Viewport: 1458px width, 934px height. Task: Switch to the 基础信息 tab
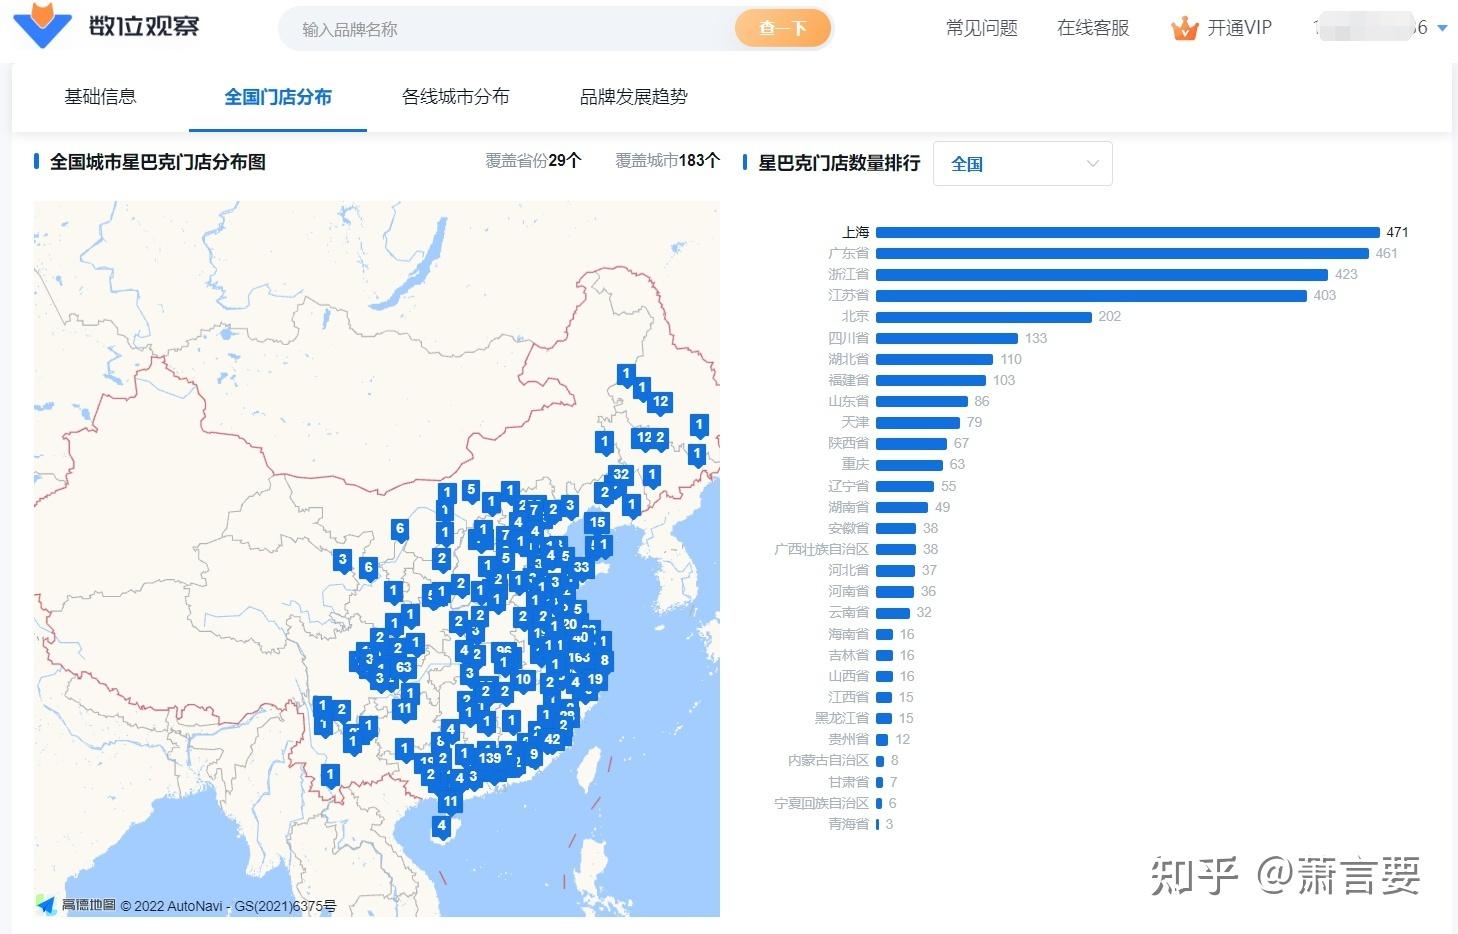click(100, 97)
